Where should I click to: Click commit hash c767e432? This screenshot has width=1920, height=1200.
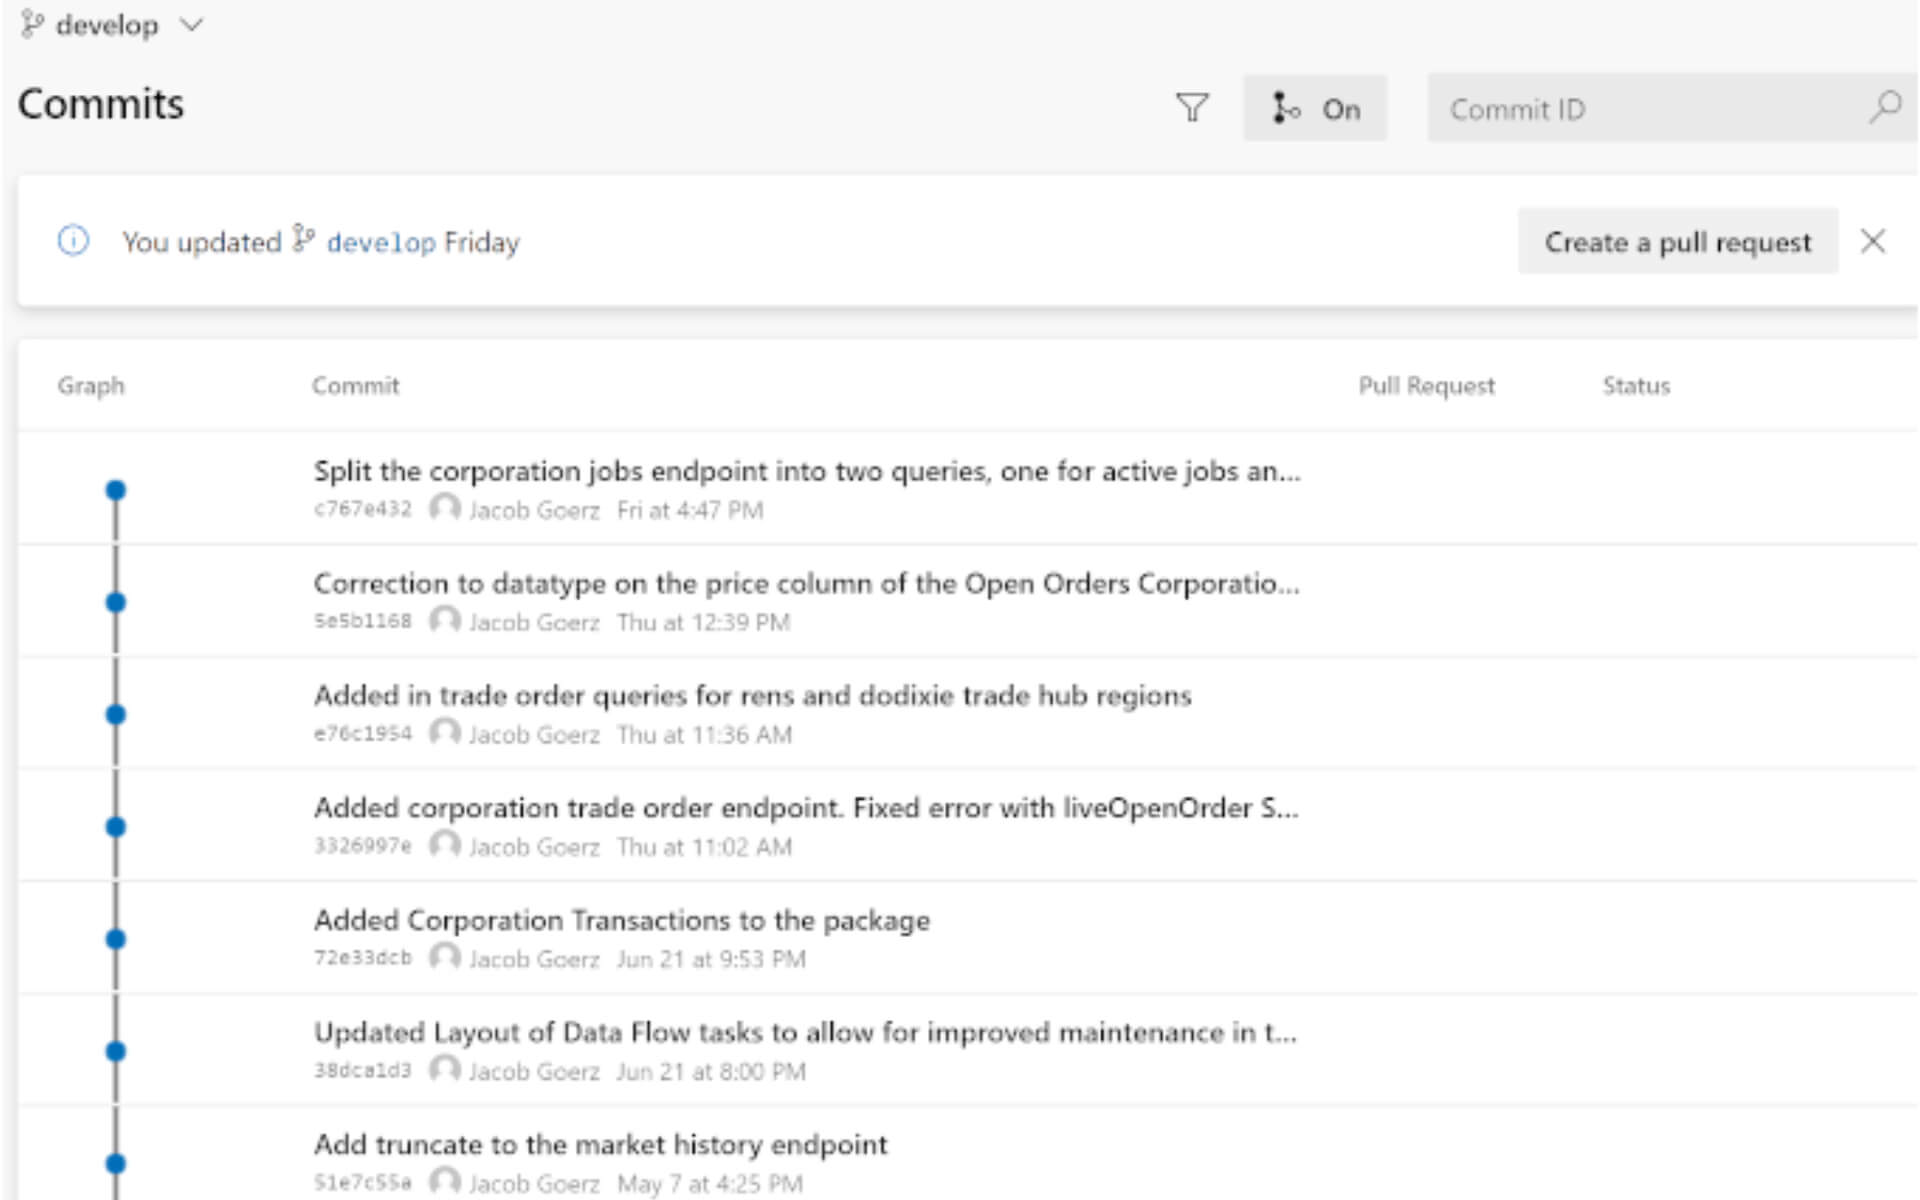click(x=362, y=509)
